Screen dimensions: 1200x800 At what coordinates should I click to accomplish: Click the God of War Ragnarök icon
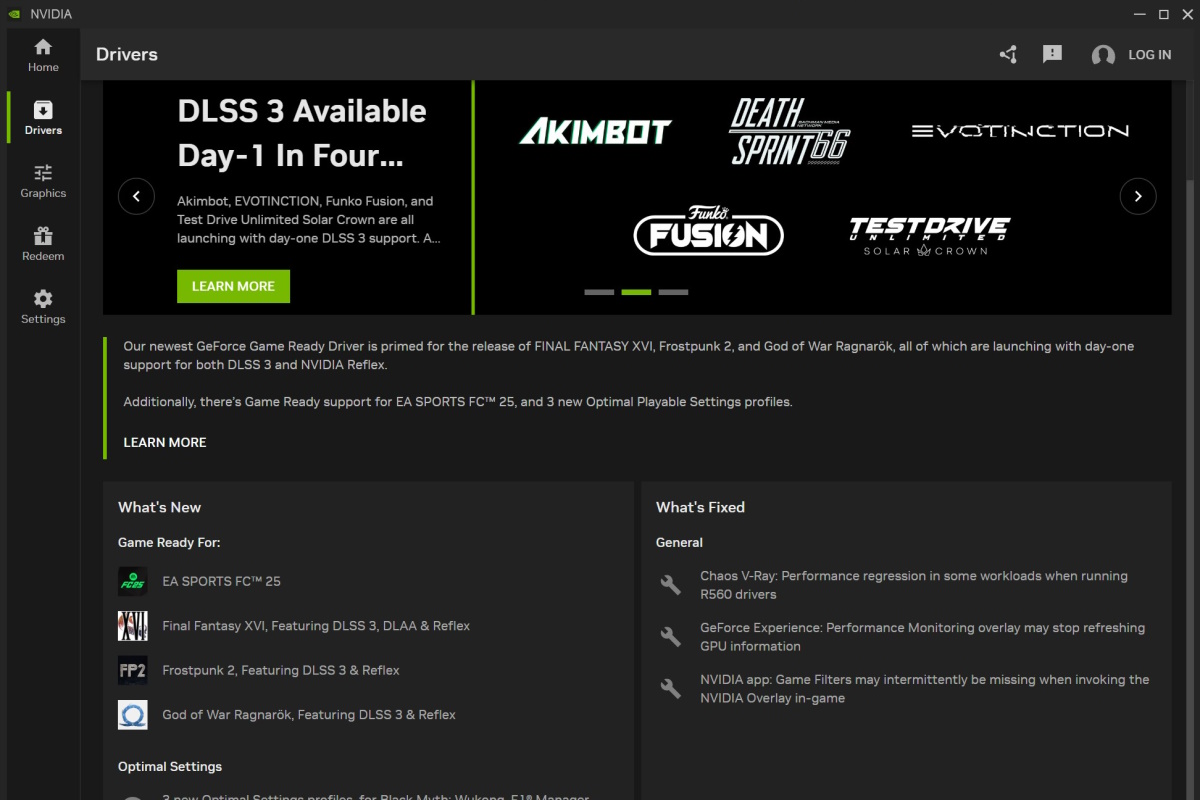click(x=133, y=715)
